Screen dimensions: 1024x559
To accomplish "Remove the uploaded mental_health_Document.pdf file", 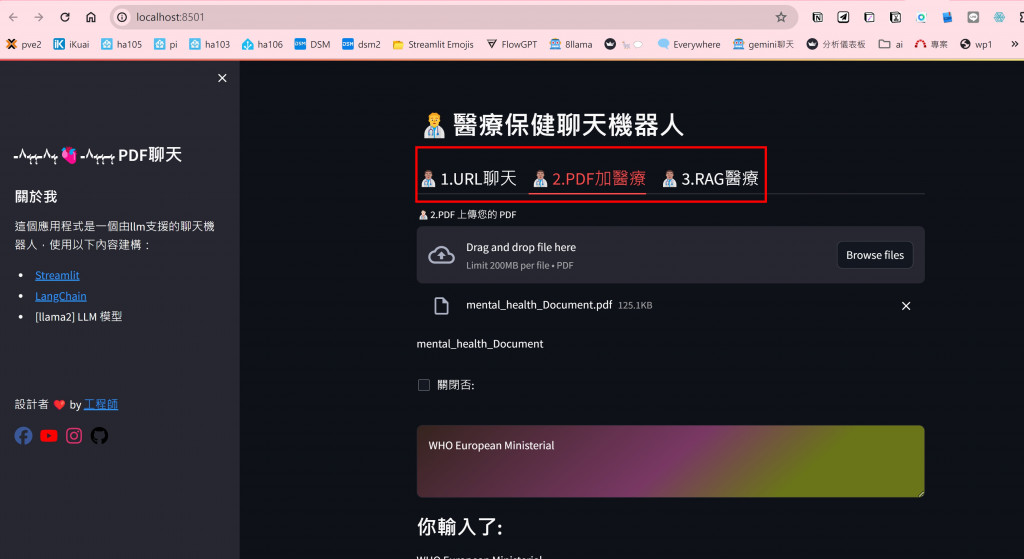I will point(906,306).
